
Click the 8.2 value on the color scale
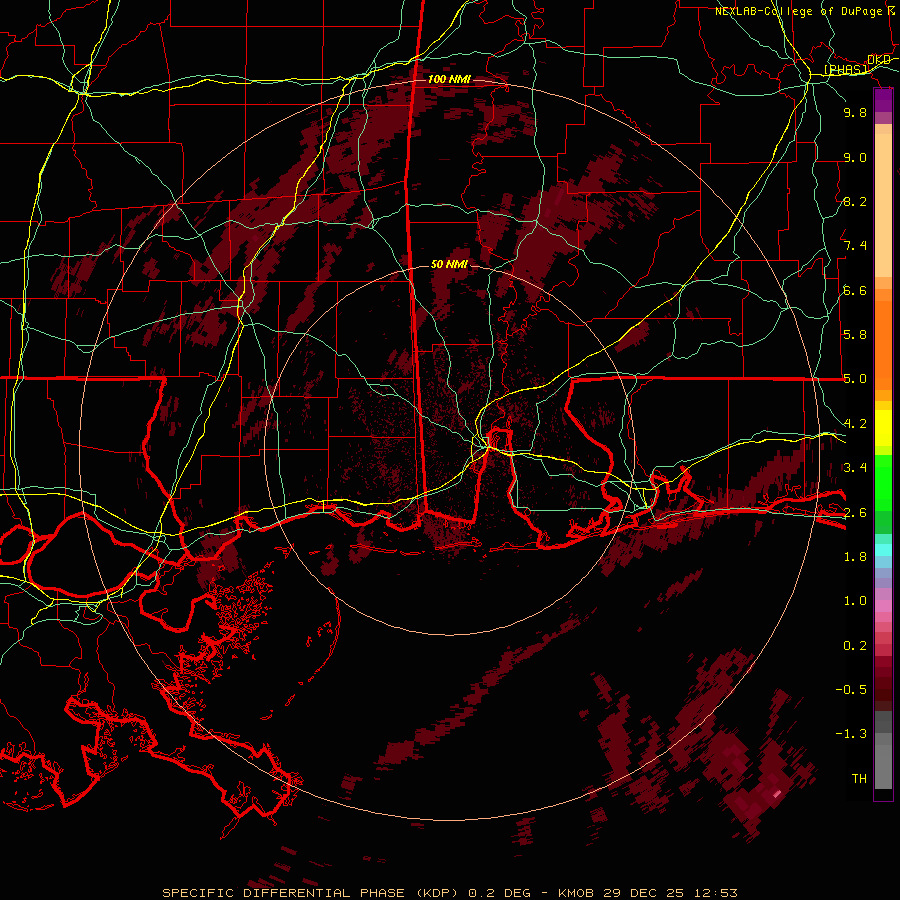point(855,201)
